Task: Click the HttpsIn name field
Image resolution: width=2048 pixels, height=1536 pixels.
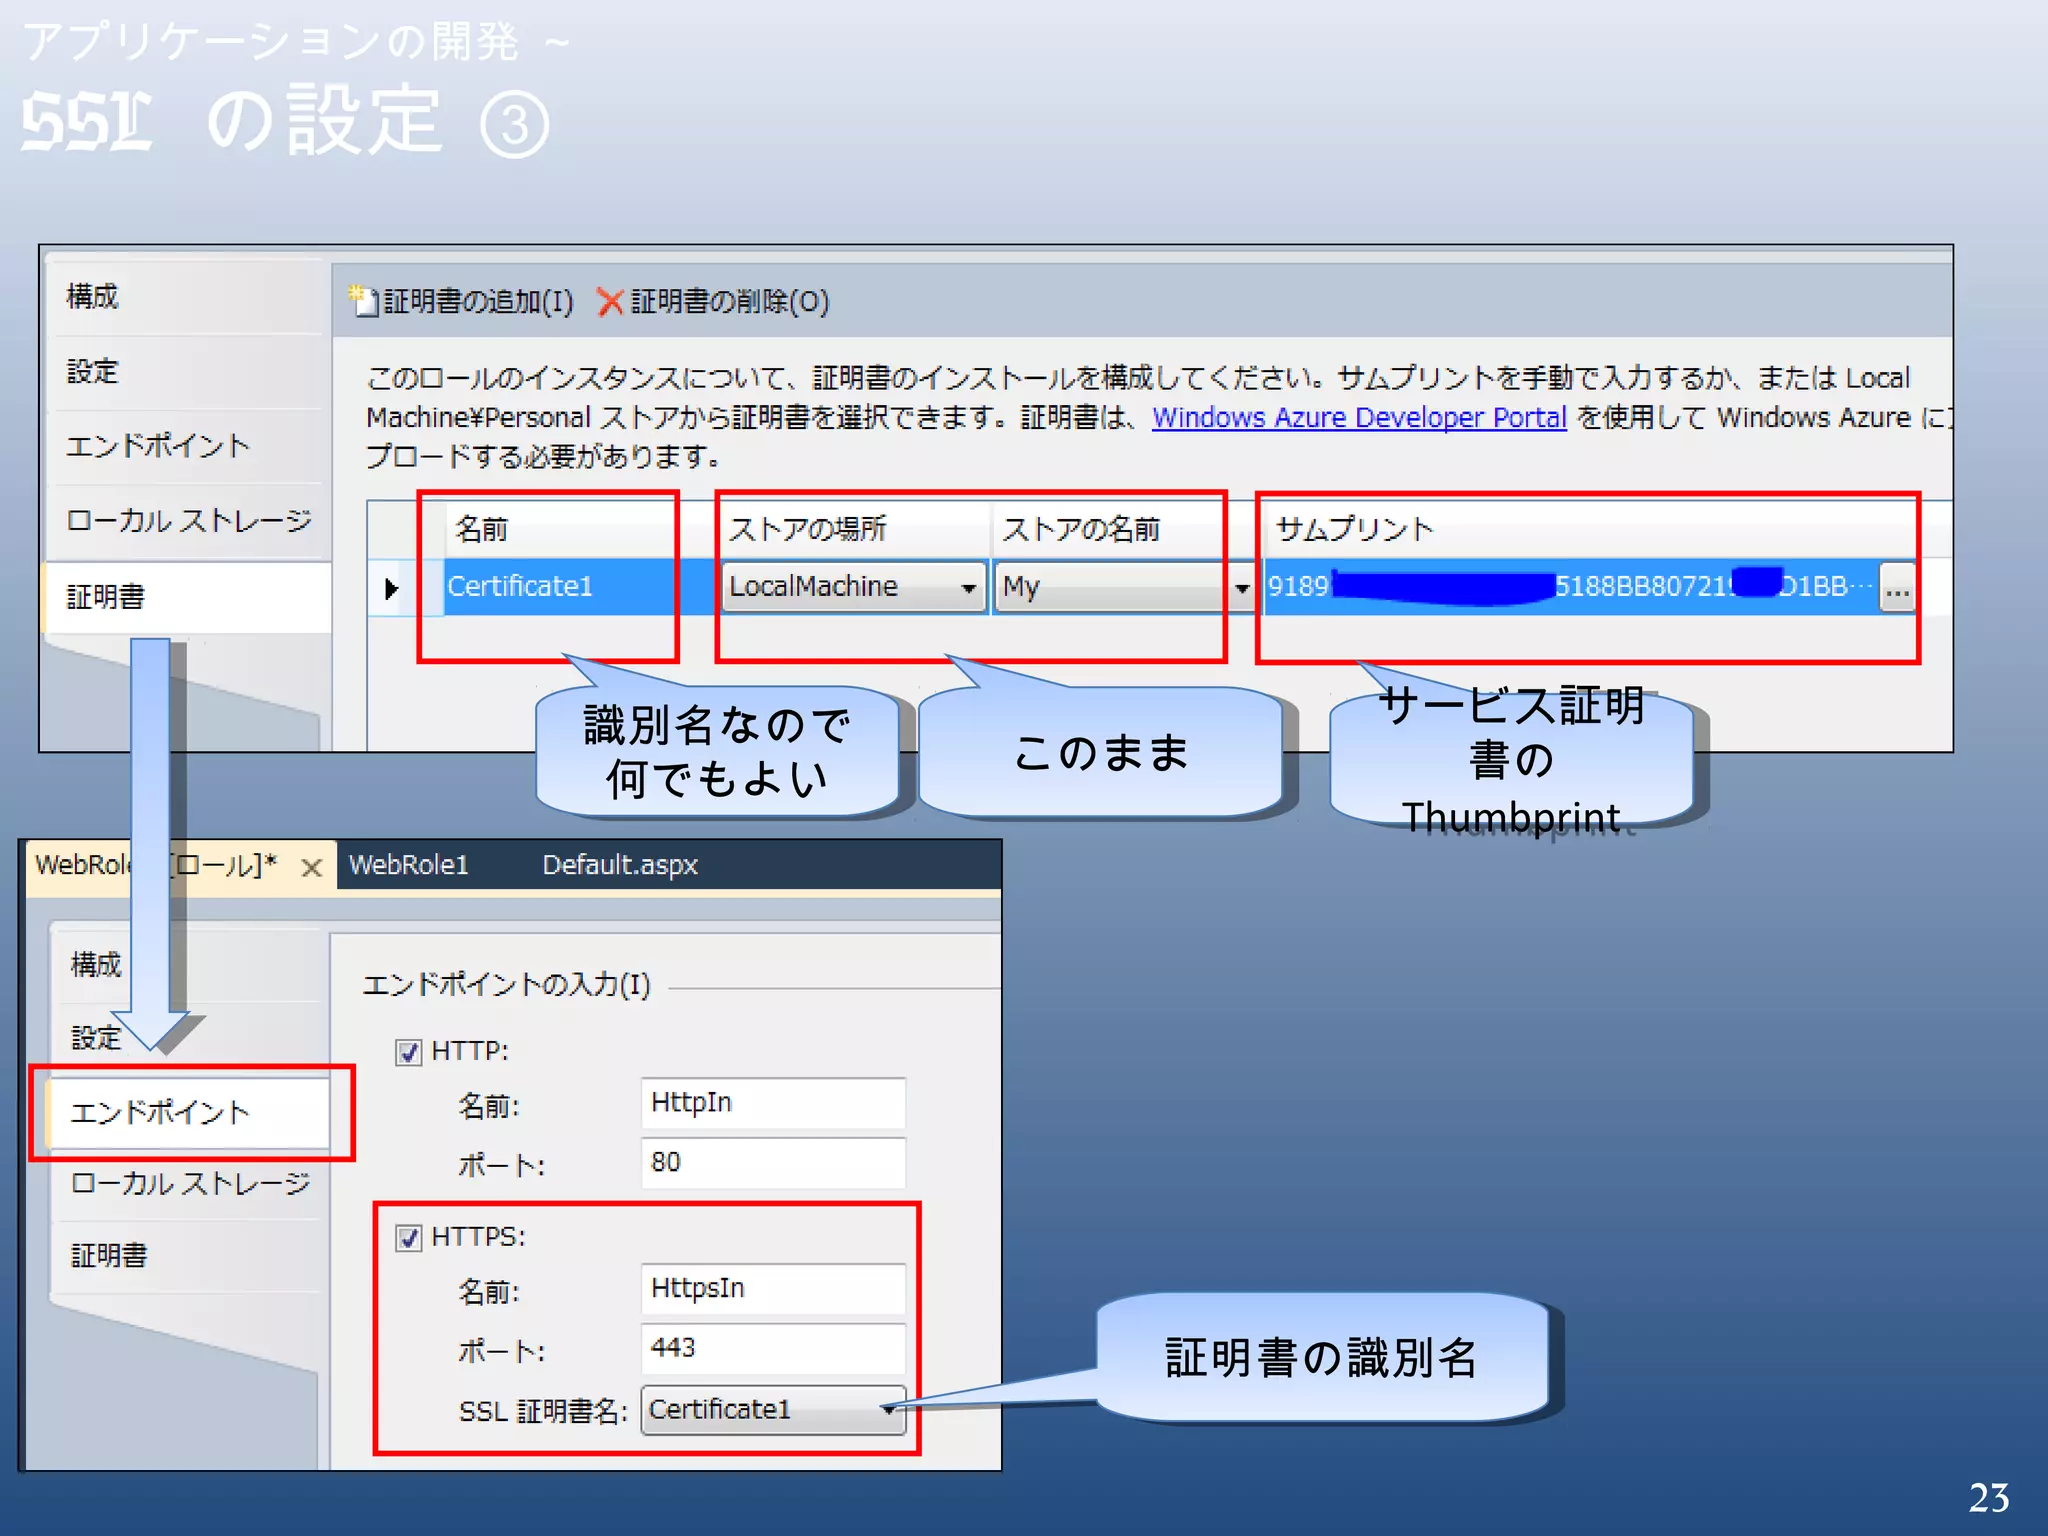Action: [x=773, y=1288]
